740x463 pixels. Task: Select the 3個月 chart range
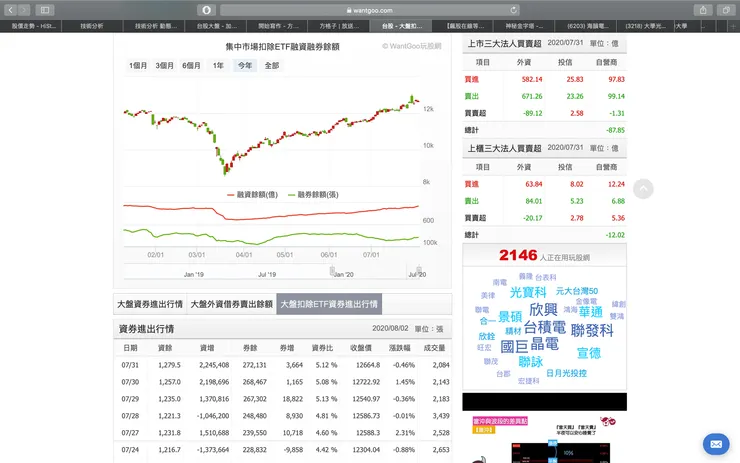(165, 66)
